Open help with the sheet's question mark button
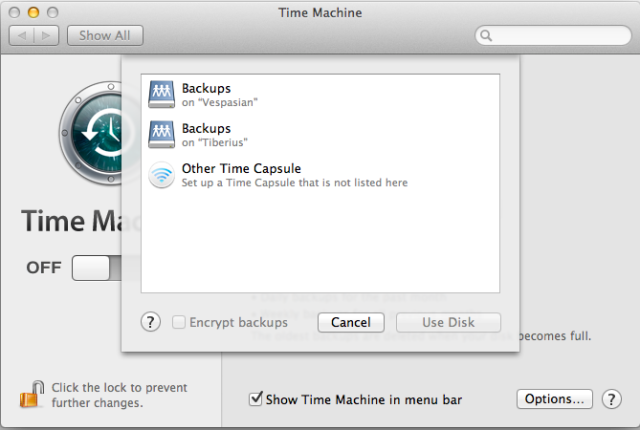The width and height of the screenshot is (640, 430). [151, 322]
